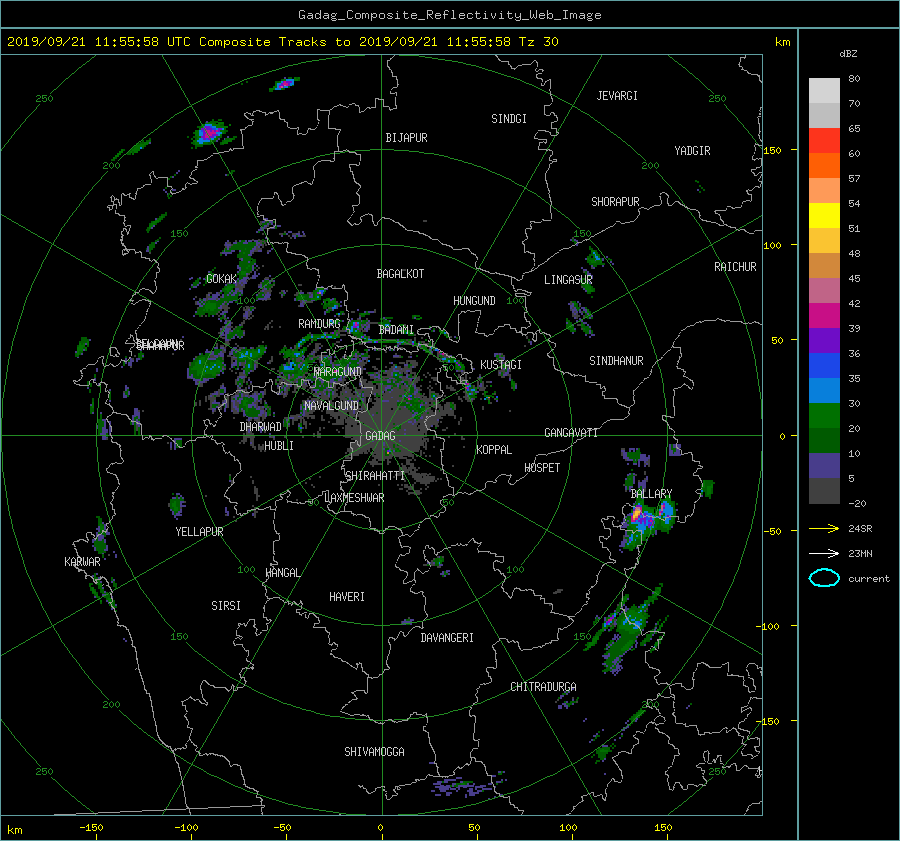900x841 pixels.
Task: Click the LINGASUR city label
Action: point(568,280)
